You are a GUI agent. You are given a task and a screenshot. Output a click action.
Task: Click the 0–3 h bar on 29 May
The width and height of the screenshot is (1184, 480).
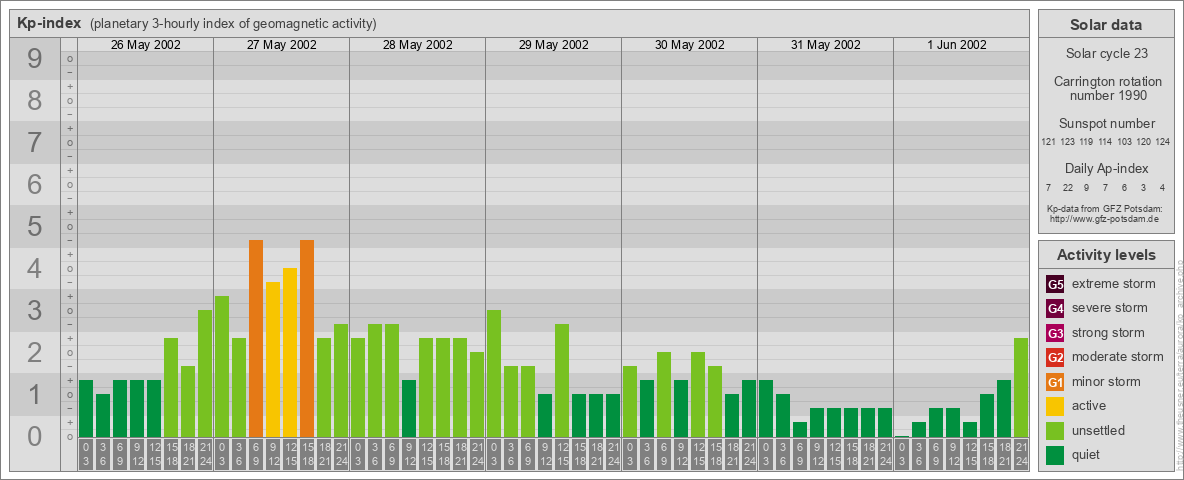[x=494, y=373]
